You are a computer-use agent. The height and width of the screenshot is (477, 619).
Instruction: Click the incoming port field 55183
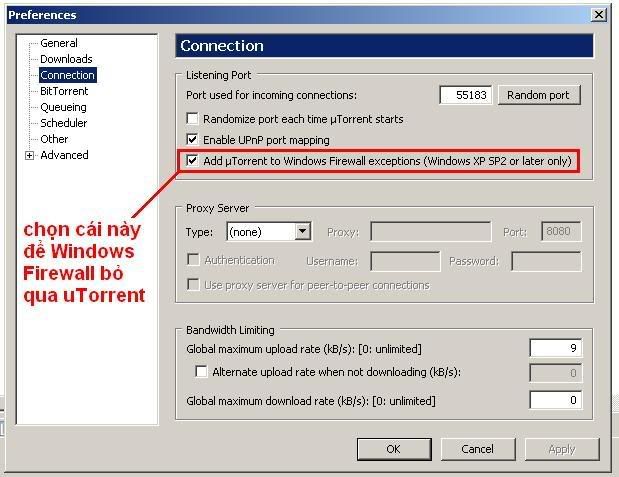(466, 95)
